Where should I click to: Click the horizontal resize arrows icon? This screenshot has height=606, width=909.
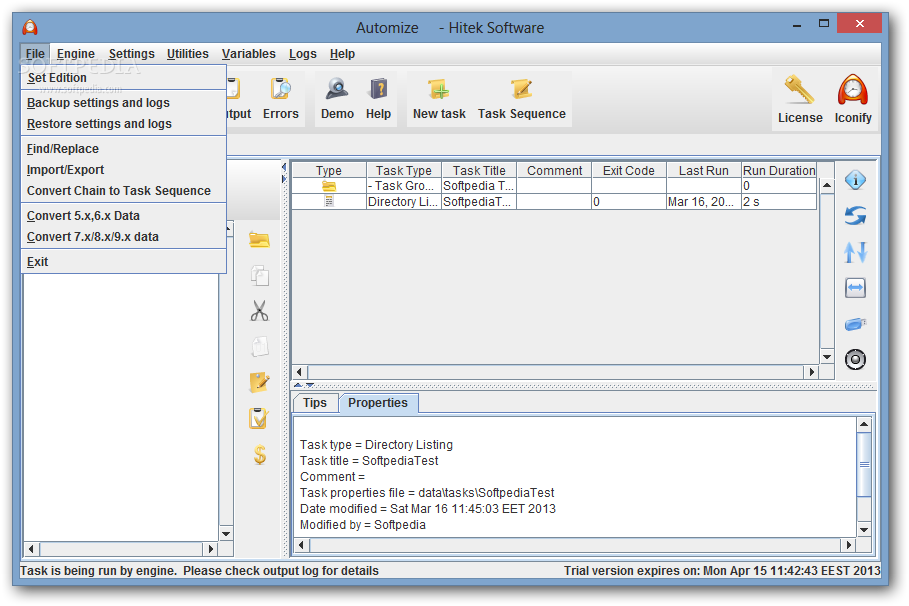pos(855,288)
